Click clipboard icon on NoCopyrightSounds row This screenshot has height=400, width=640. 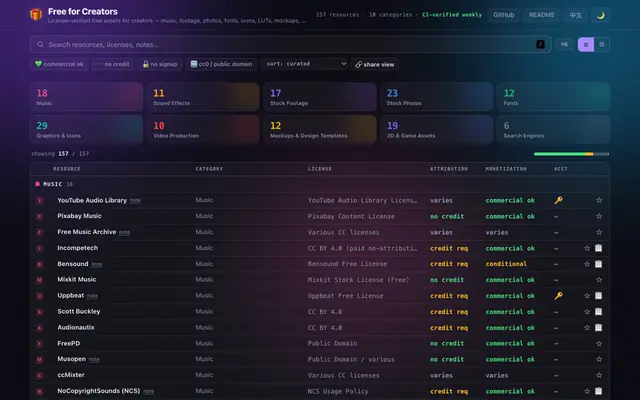click(598, 391)
